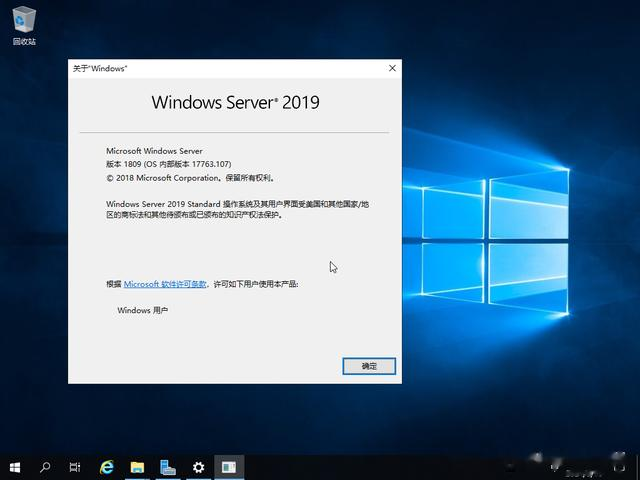Click the '© 2018 Microsoft Corporation' line
Image resolution: width=640 pixels, height=480 pixels.
[191, 178]
